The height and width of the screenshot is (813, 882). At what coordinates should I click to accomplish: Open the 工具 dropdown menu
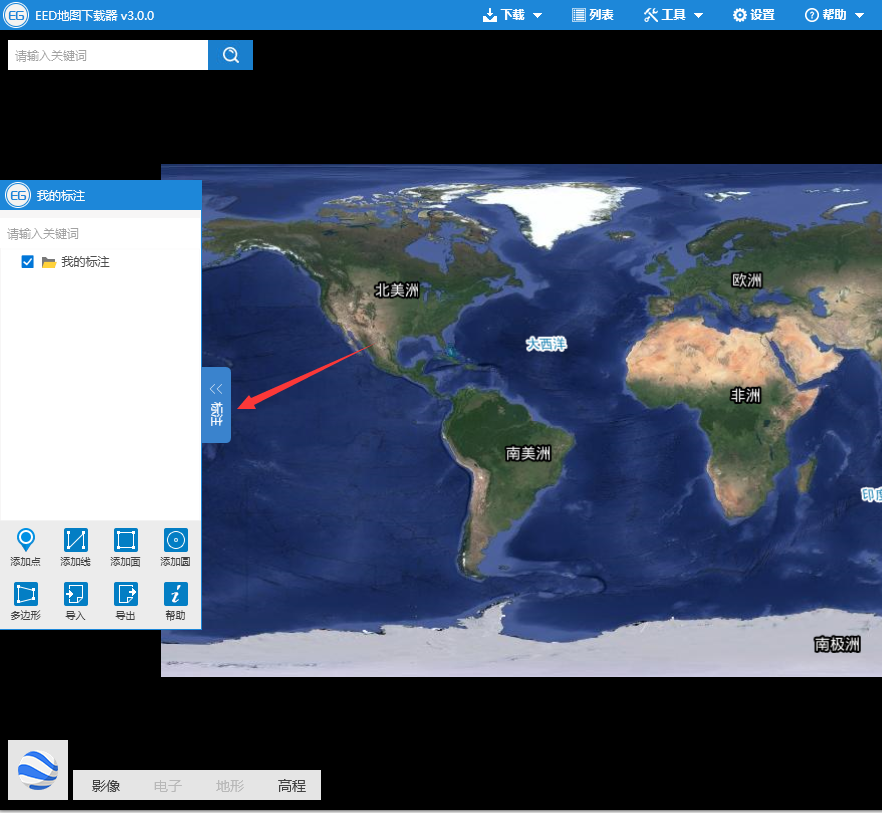point(673,15)
